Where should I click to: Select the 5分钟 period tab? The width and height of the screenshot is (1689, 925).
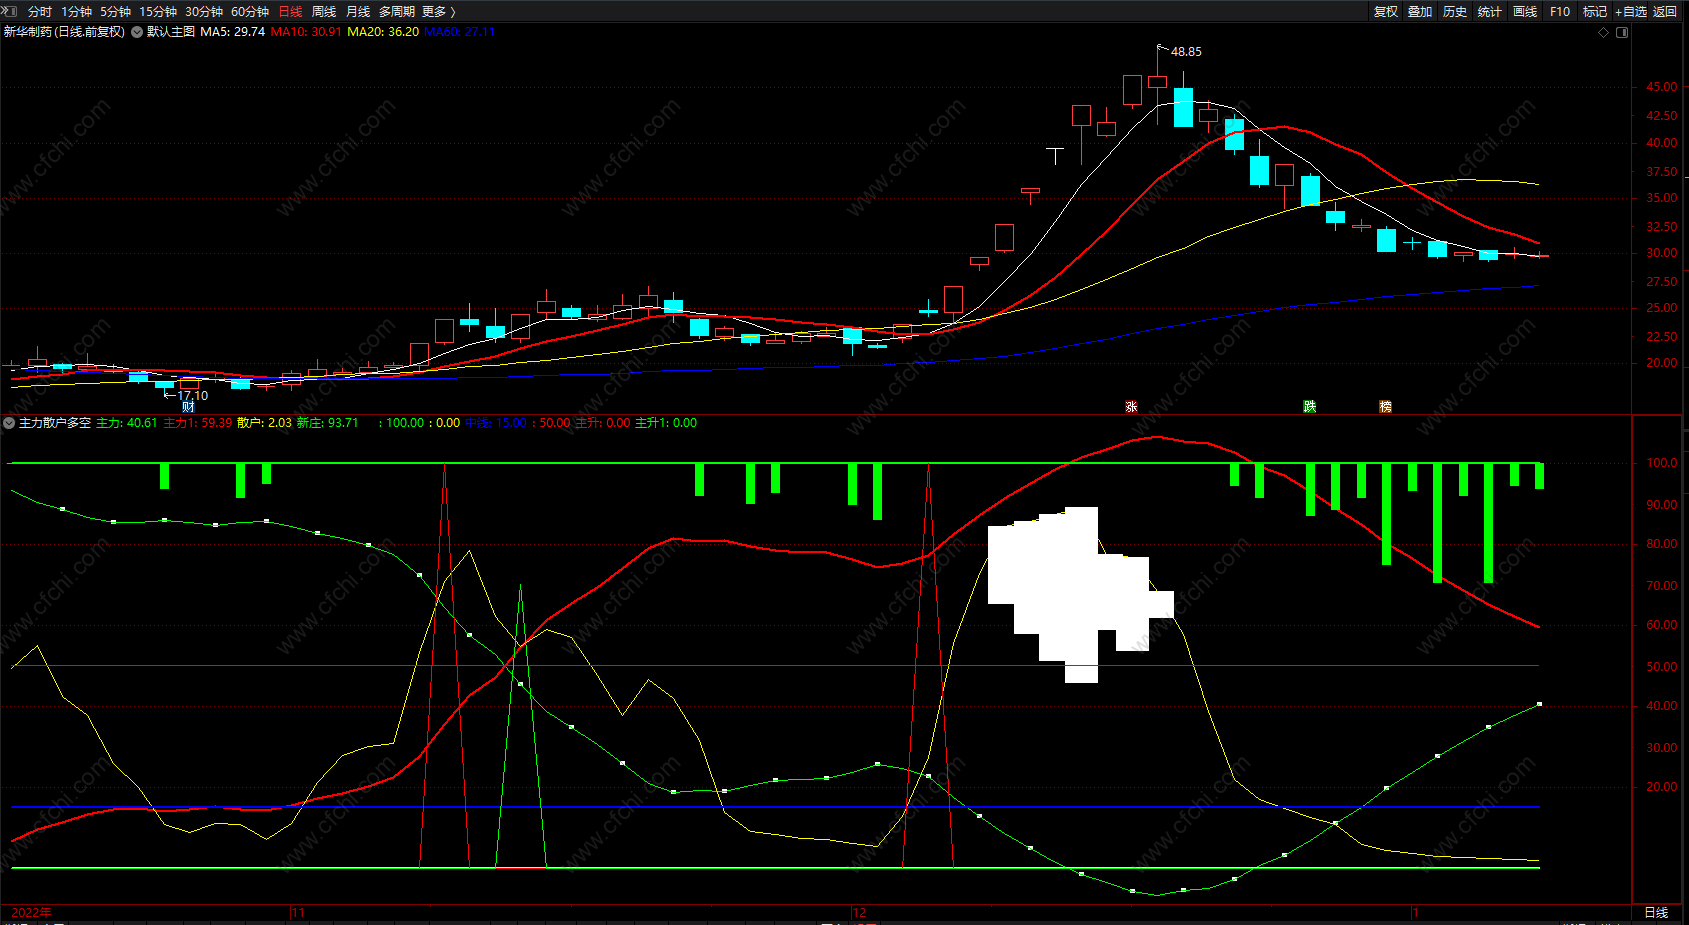coord(115,12)
